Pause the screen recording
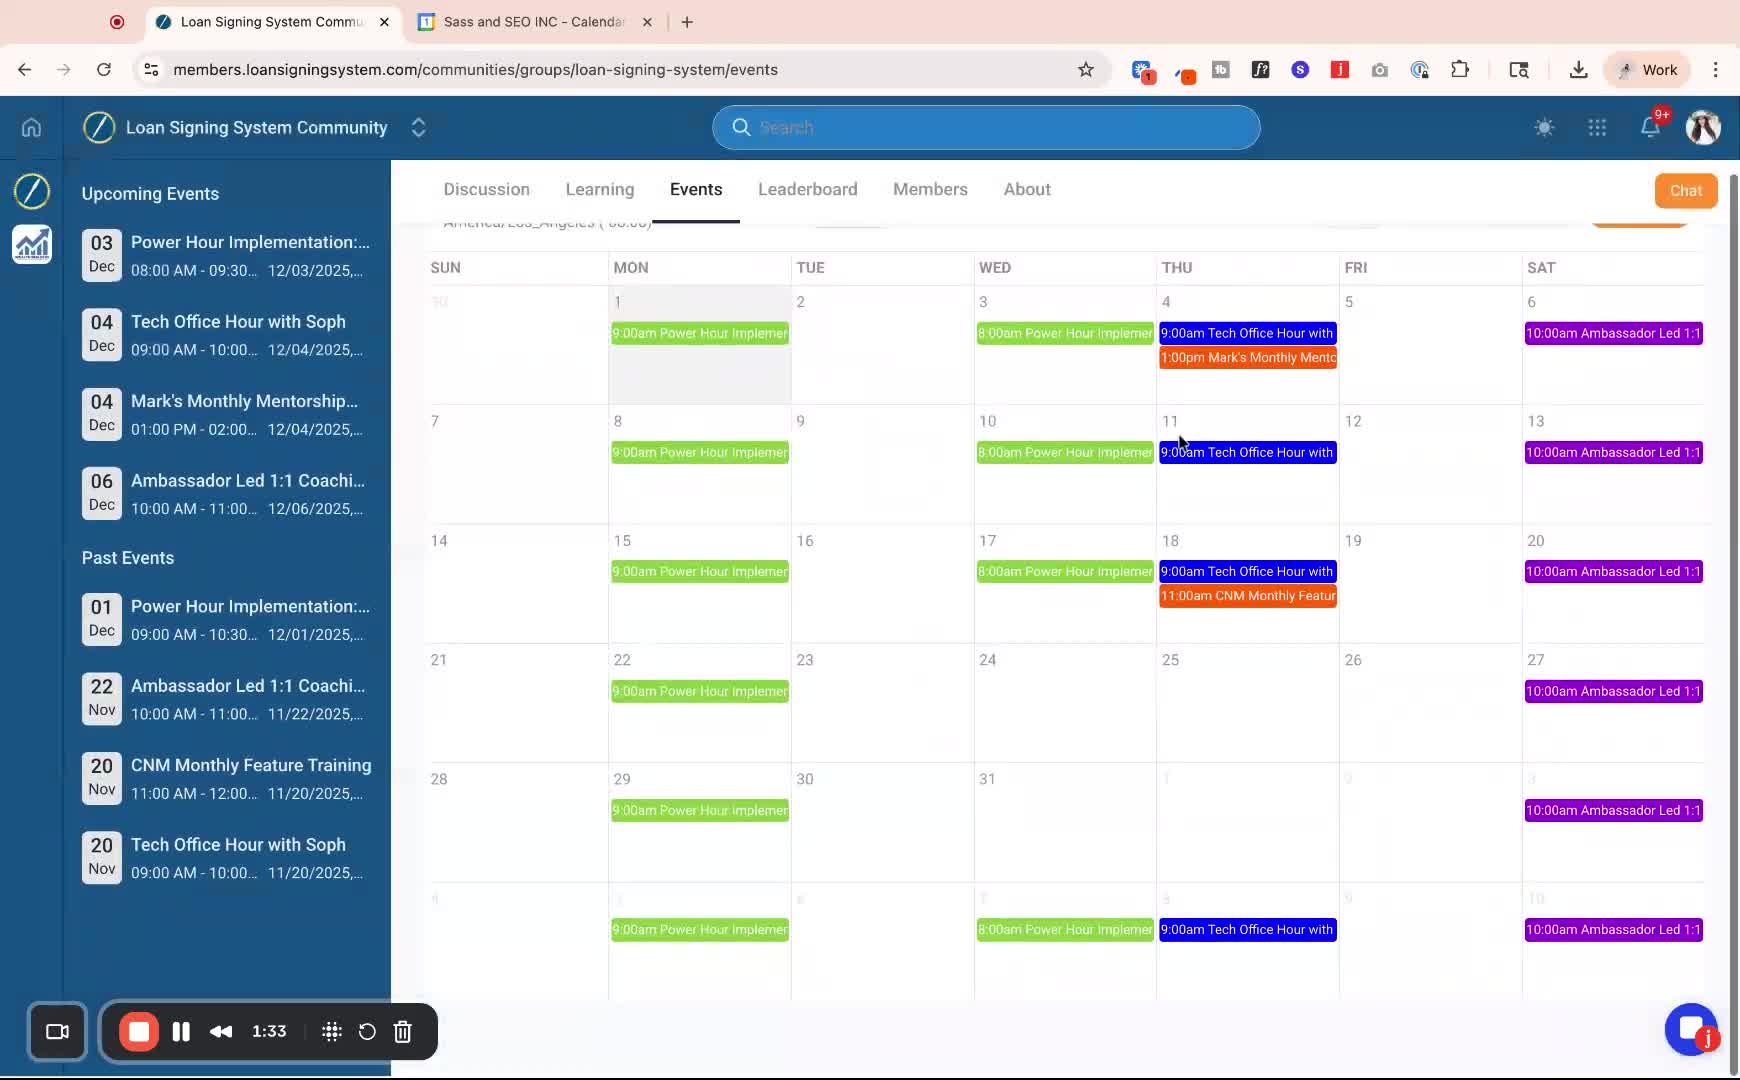 point(181,1031)
